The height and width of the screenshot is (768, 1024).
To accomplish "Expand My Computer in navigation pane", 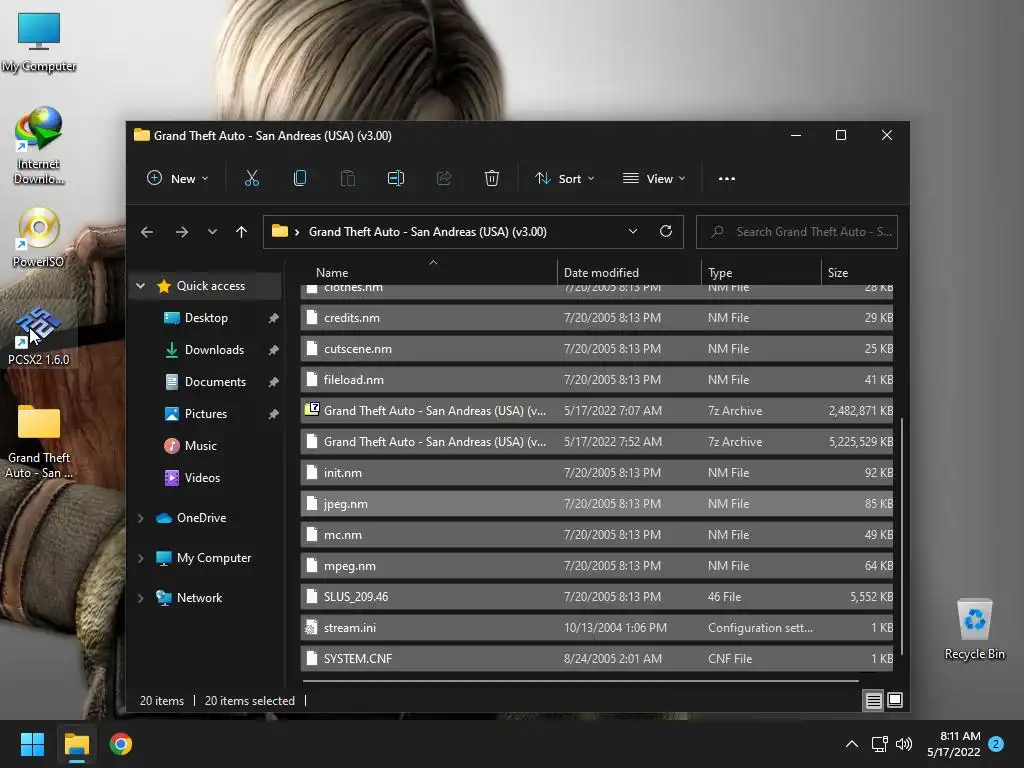I will pyautogui.click(x=140, y=558).
